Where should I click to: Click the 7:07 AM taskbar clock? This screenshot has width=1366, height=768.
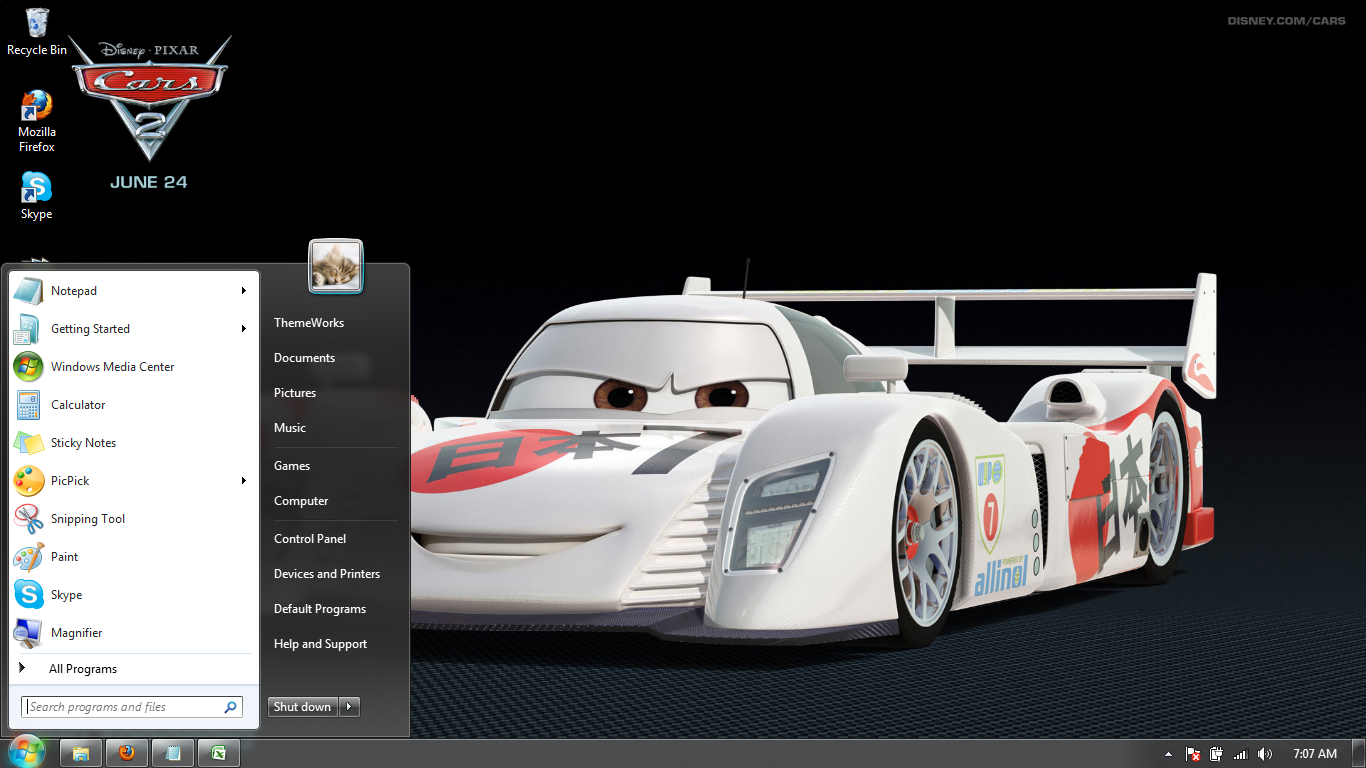[x=1315, y=754]
